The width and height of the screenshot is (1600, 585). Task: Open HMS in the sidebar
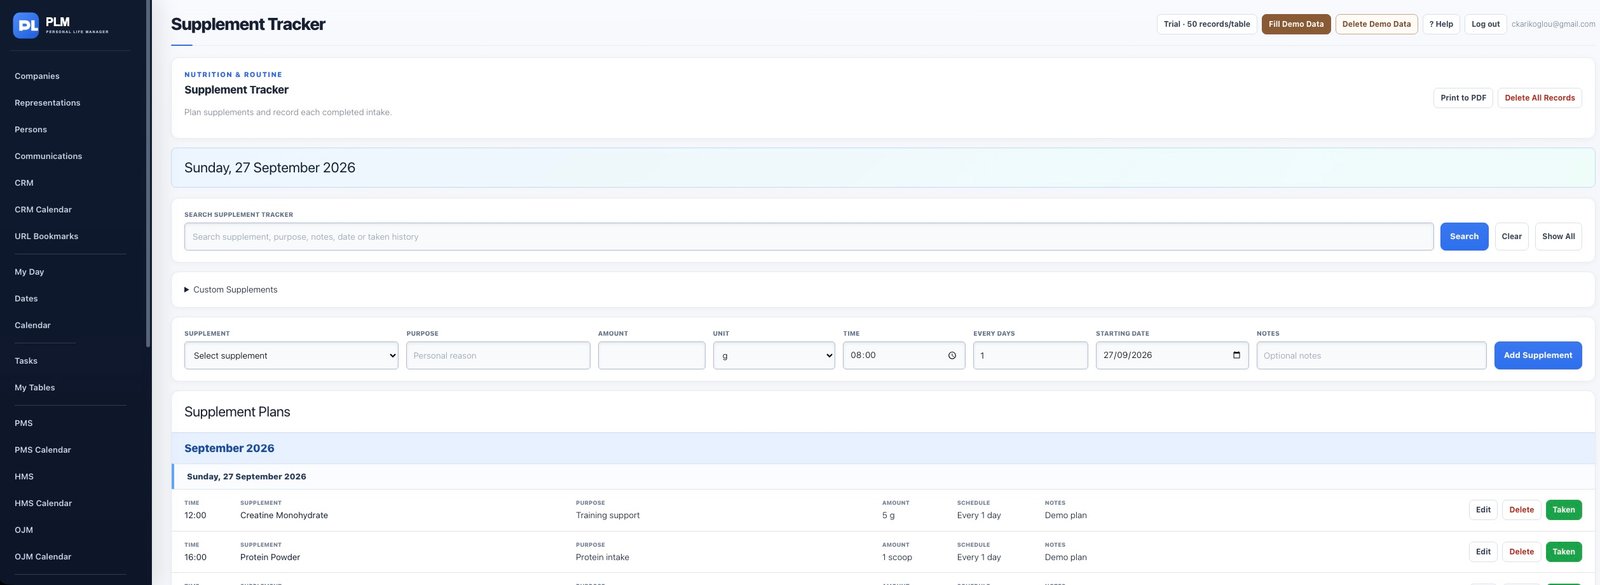click(24, 477)
